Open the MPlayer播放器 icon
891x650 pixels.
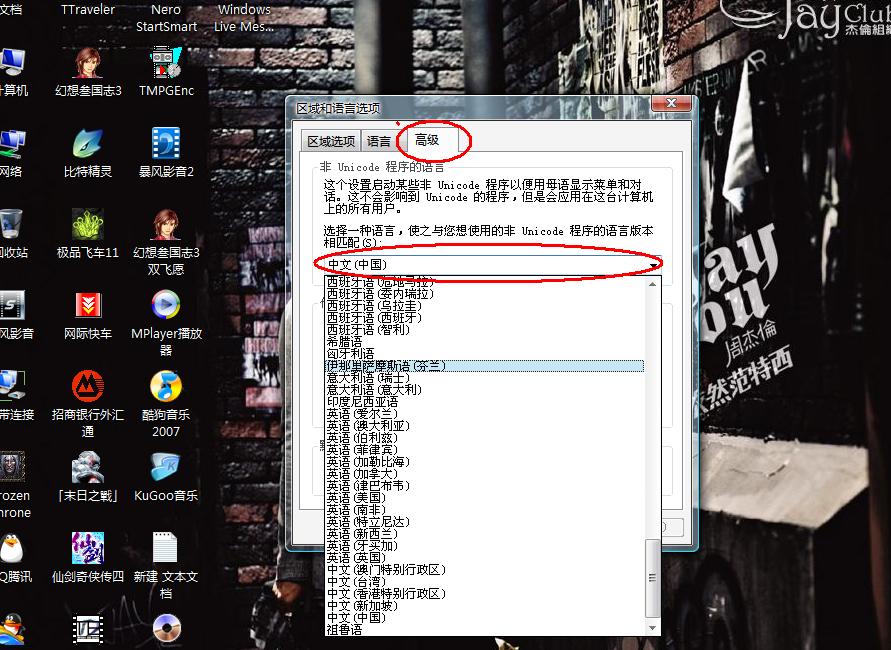point(166,308)
